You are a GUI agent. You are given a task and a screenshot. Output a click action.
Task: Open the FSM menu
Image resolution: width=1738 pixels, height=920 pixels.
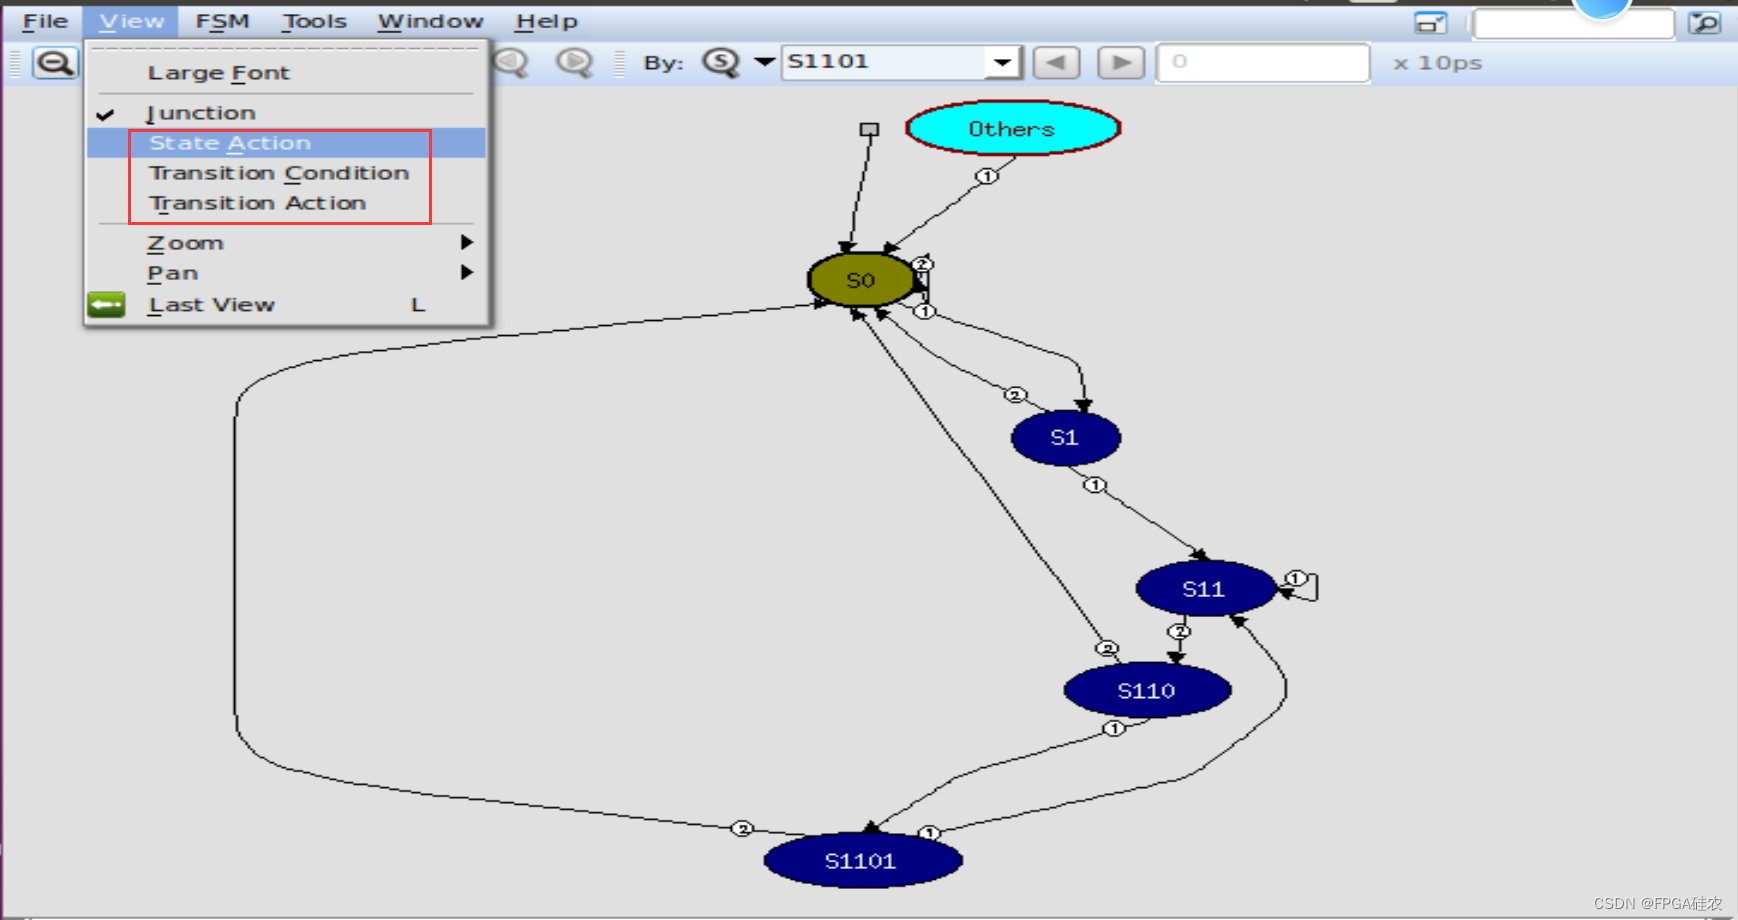(222, 21)
